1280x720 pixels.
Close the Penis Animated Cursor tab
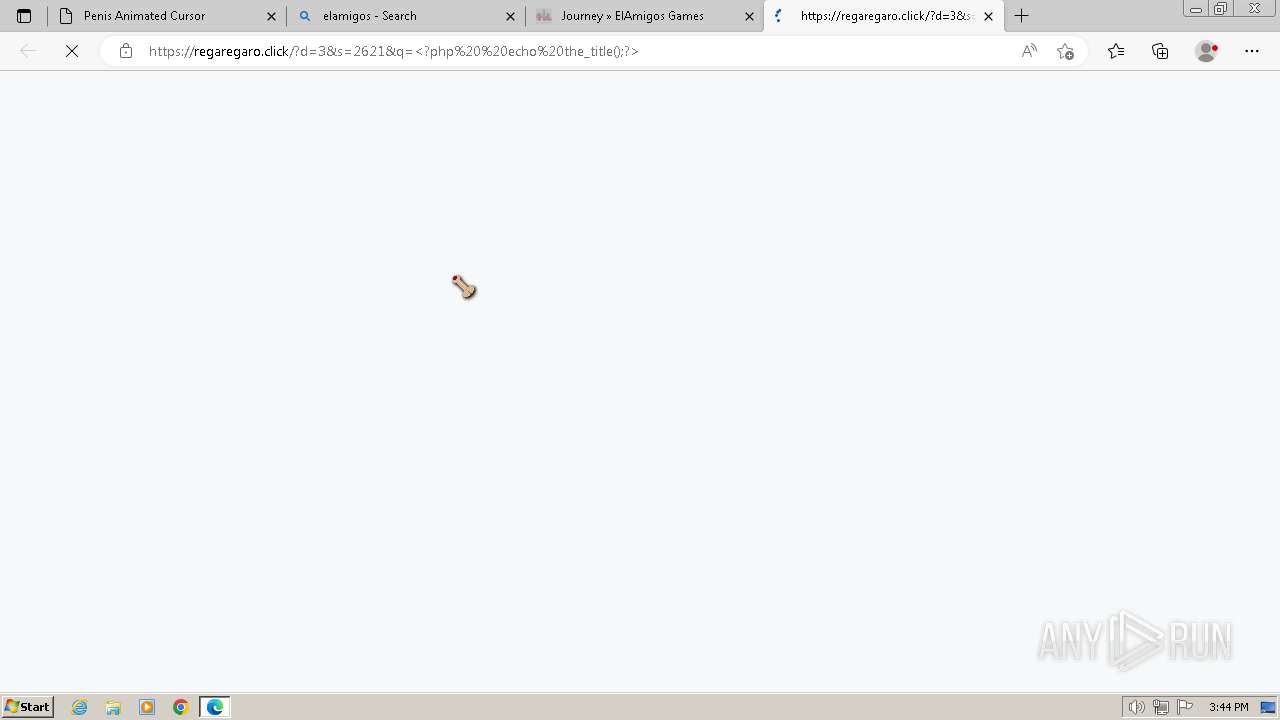pyautogui.click(x=271, y=16)
